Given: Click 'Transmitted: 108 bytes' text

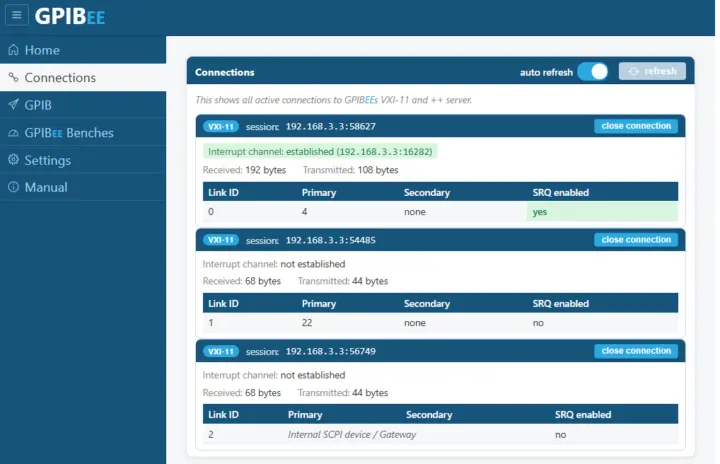Looking at the screenshot, I should point(350,170).
